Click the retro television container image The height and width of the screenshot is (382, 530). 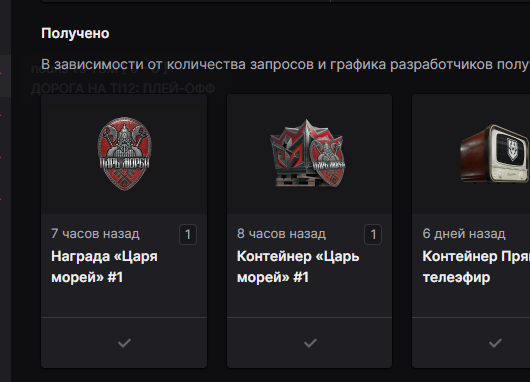(495, 154)
